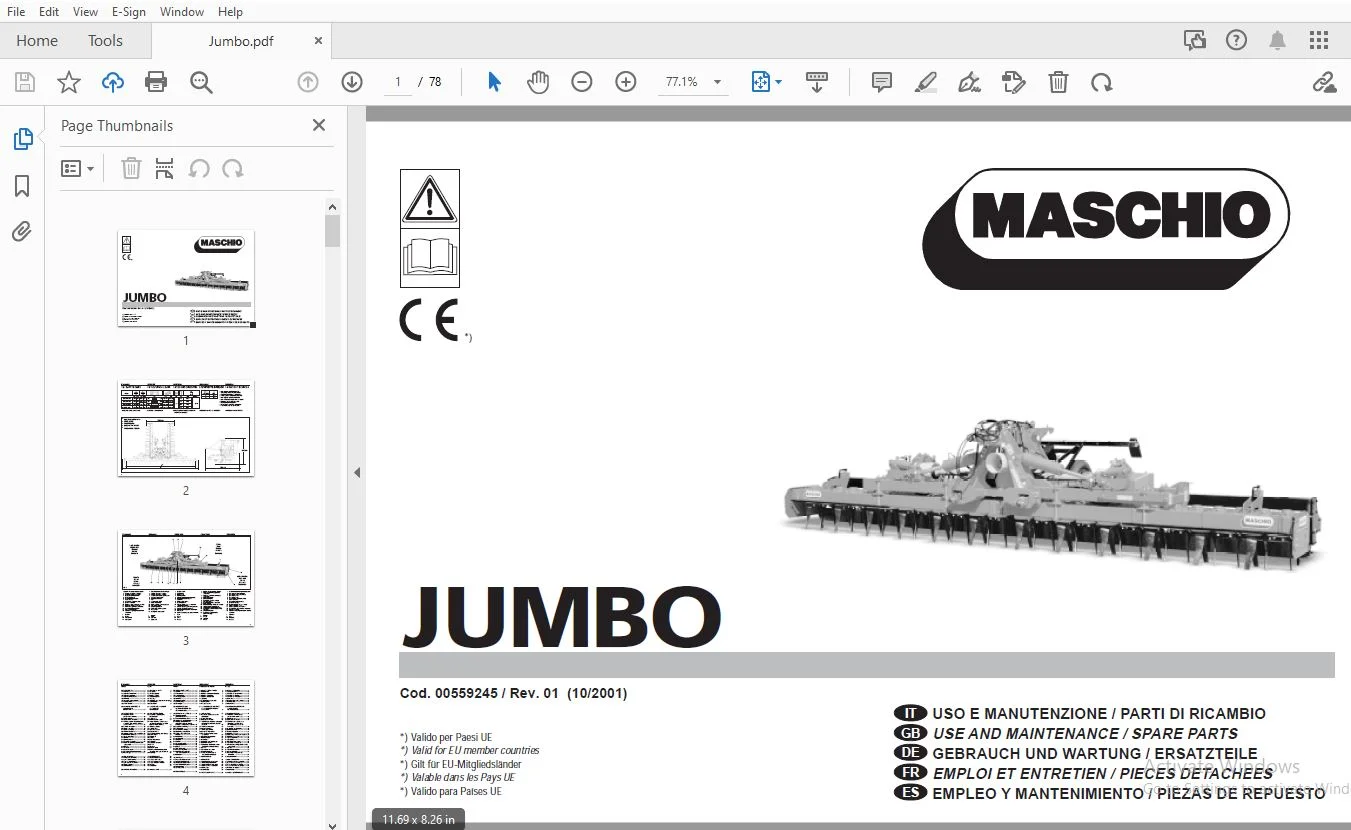Go to the next page

pos(352,82)
